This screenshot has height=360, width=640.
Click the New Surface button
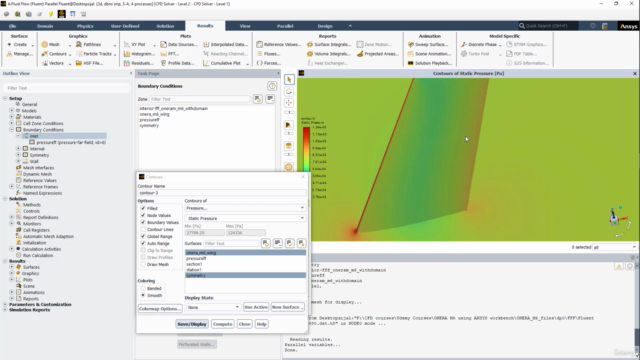(x=287, y=307)
